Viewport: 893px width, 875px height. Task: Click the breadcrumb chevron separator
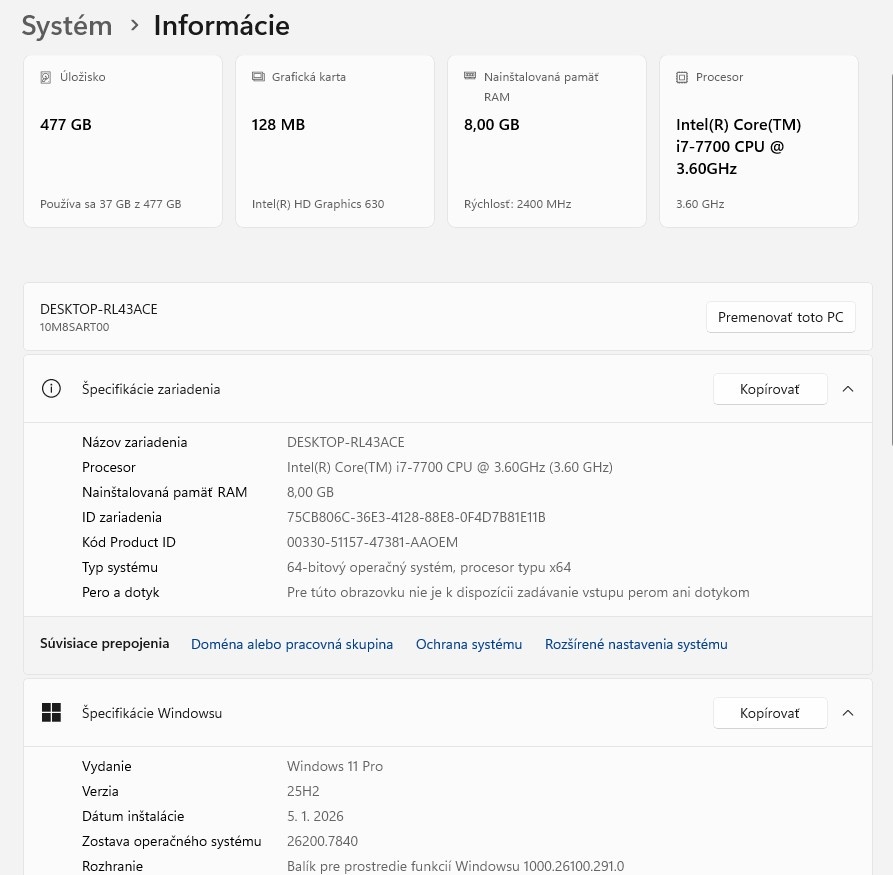[134, 26]
